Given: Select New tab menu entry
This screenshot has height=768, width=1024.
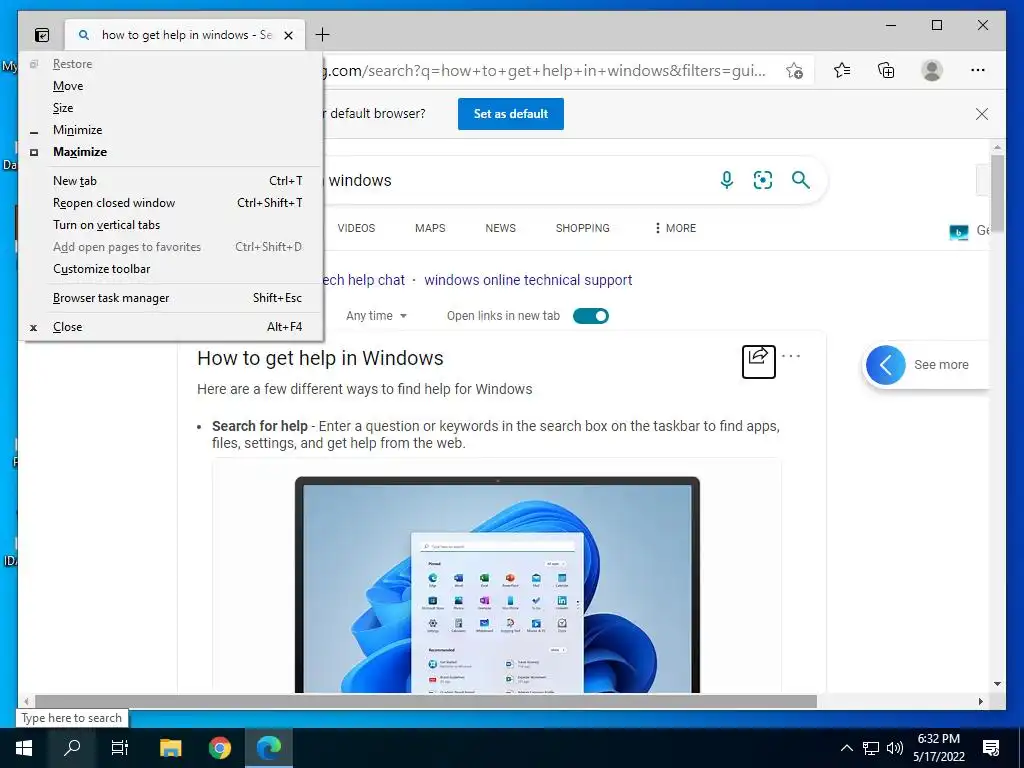Looking at the screenshot, I should (x=172, y=181).
